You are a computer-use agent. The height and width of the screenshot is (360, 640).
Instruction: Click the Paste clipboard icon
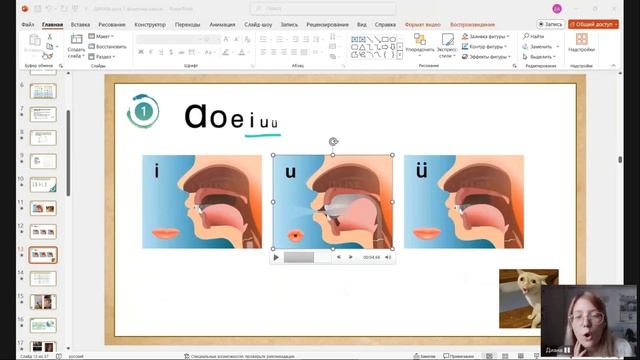point(35,41)
